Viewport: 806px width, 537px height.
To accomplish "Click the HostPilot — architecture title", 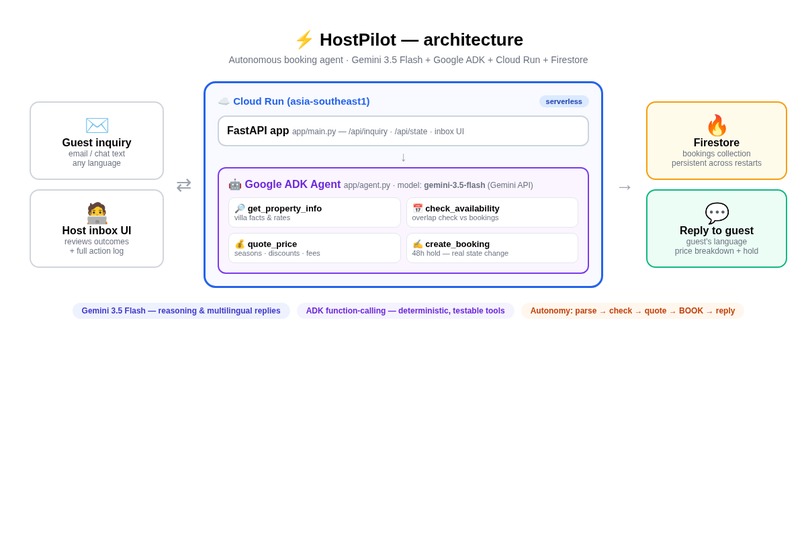I will coord(422,40).
